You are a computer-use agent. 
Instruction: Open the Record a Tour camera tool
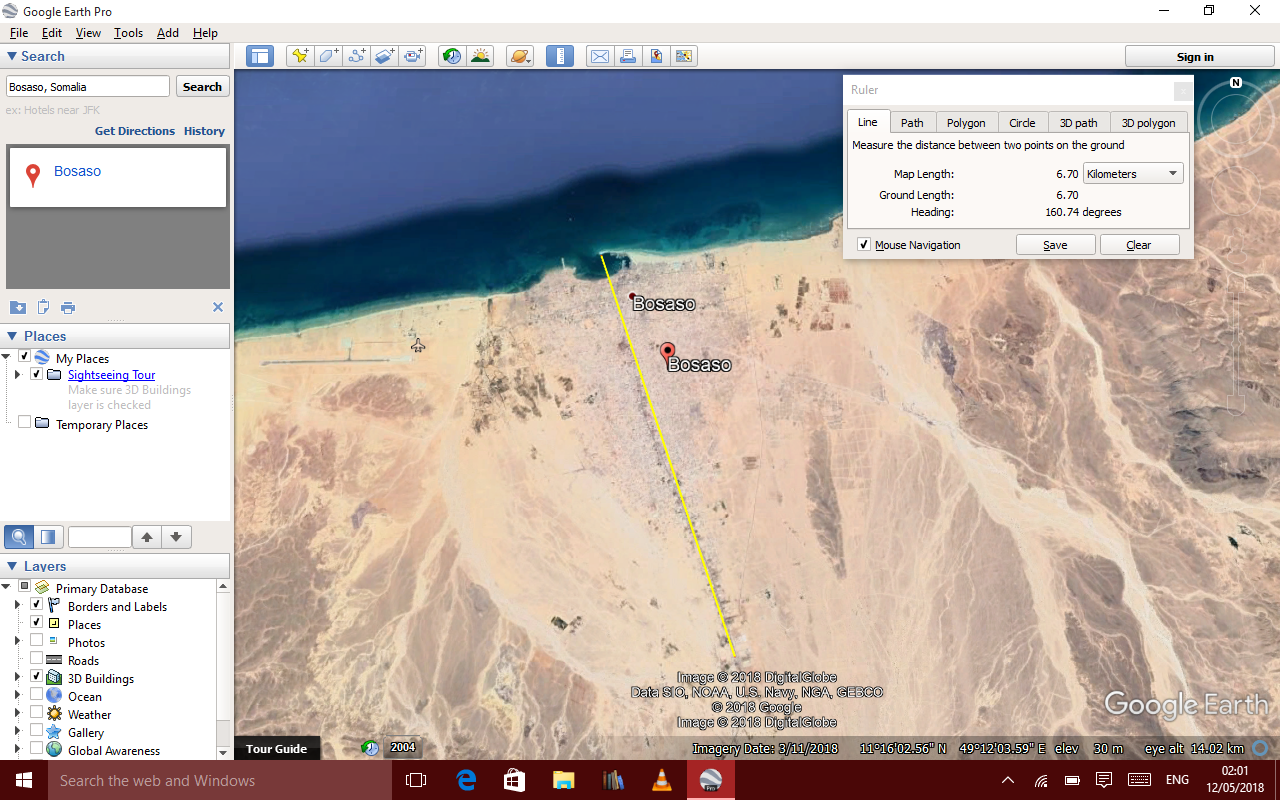pyautogui.click(x=413, y=57)
